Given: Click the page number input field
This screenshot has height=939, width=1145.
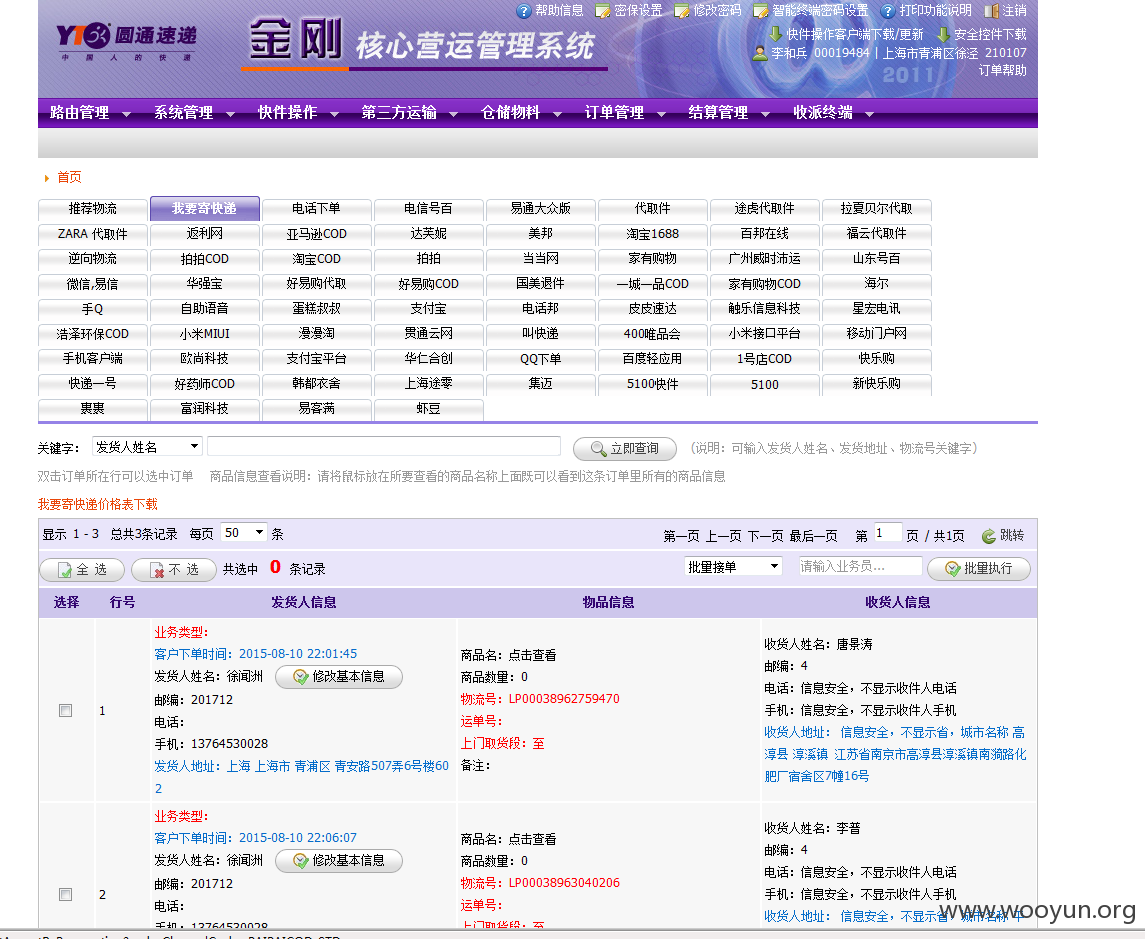Looking at the screenshot, I should tap(888, 534).
